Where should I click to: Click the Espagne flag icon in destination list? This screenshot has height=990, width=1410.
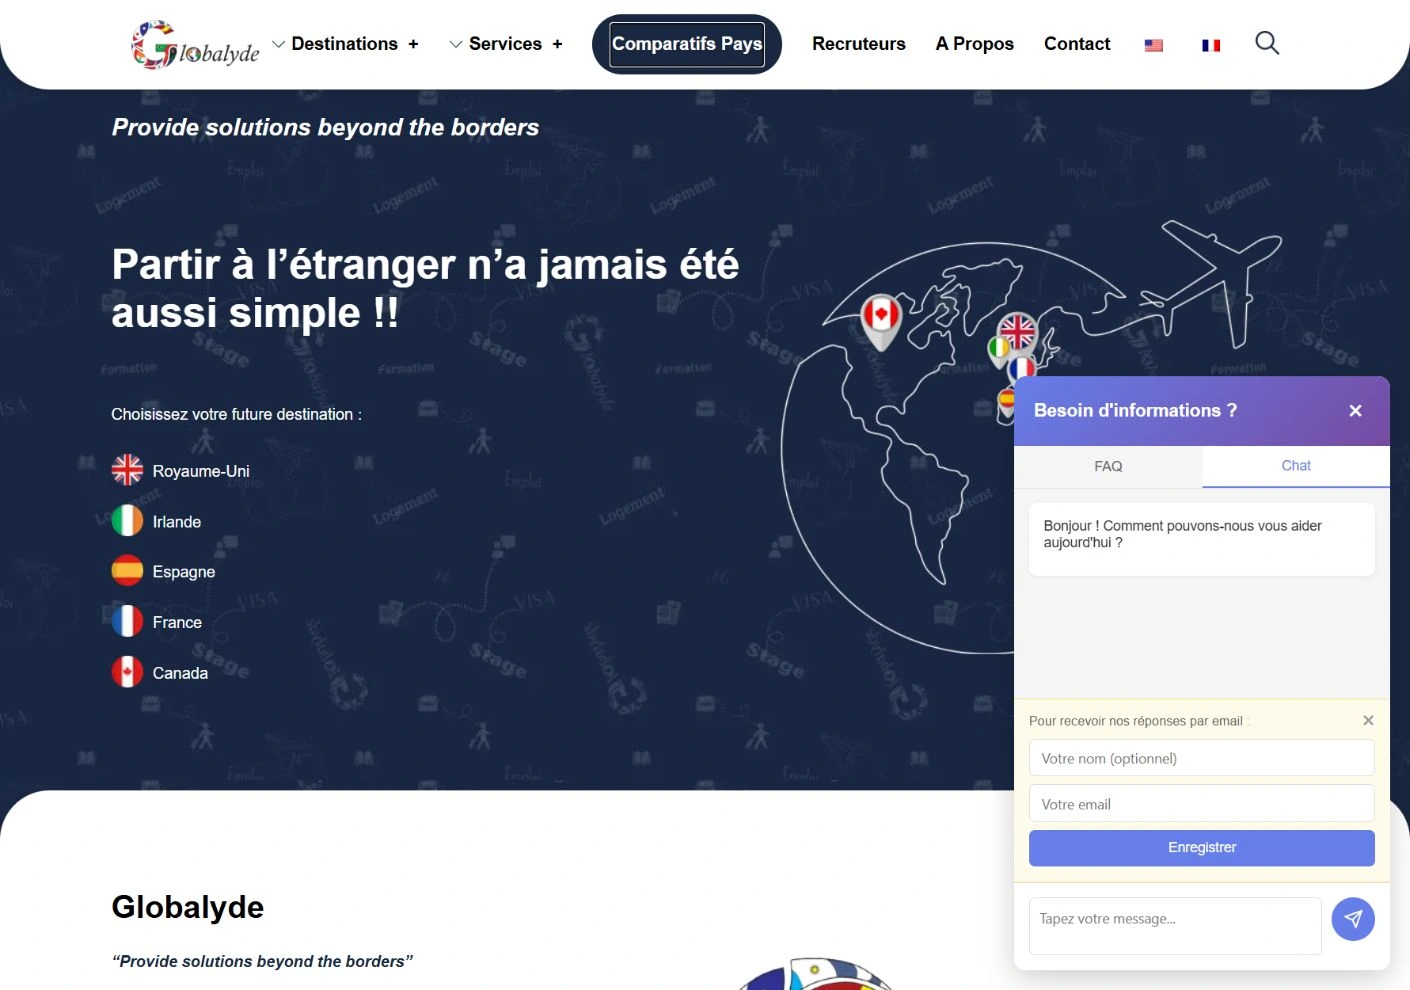point(127,571)
